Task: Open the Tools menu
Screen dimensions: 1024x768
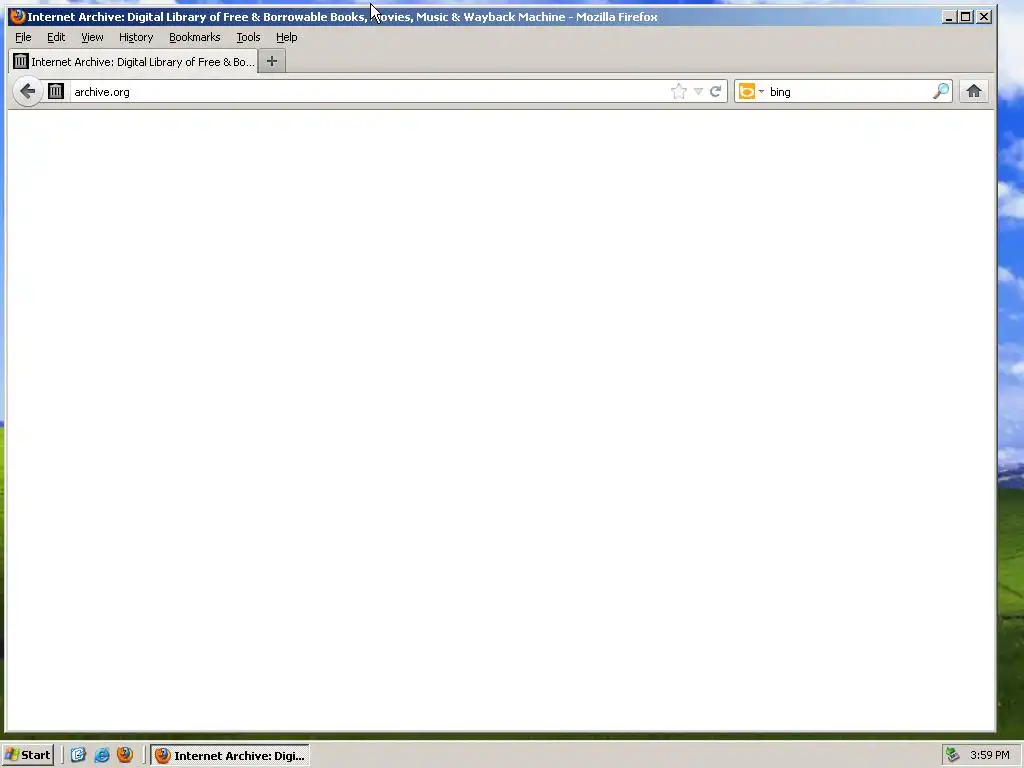Action: pos(248,37)
